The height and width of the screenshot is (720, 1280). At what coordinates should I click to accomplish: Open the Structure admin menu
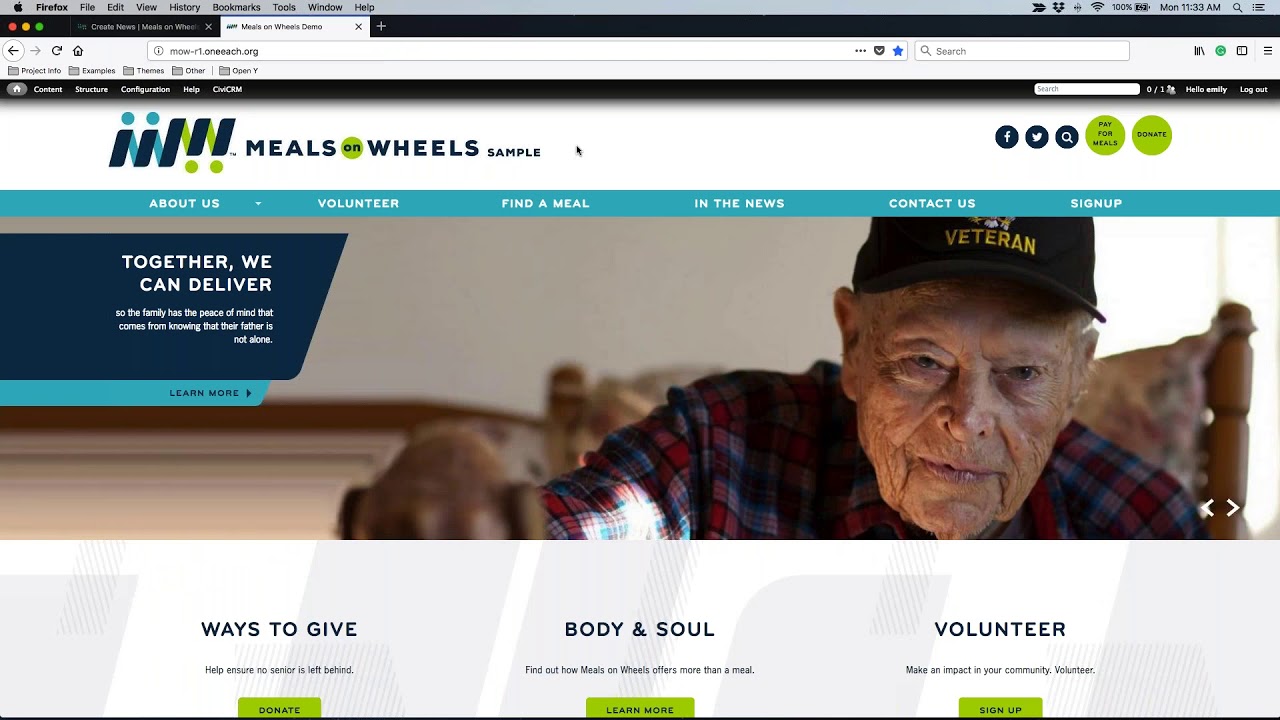[x=91, y=89]
